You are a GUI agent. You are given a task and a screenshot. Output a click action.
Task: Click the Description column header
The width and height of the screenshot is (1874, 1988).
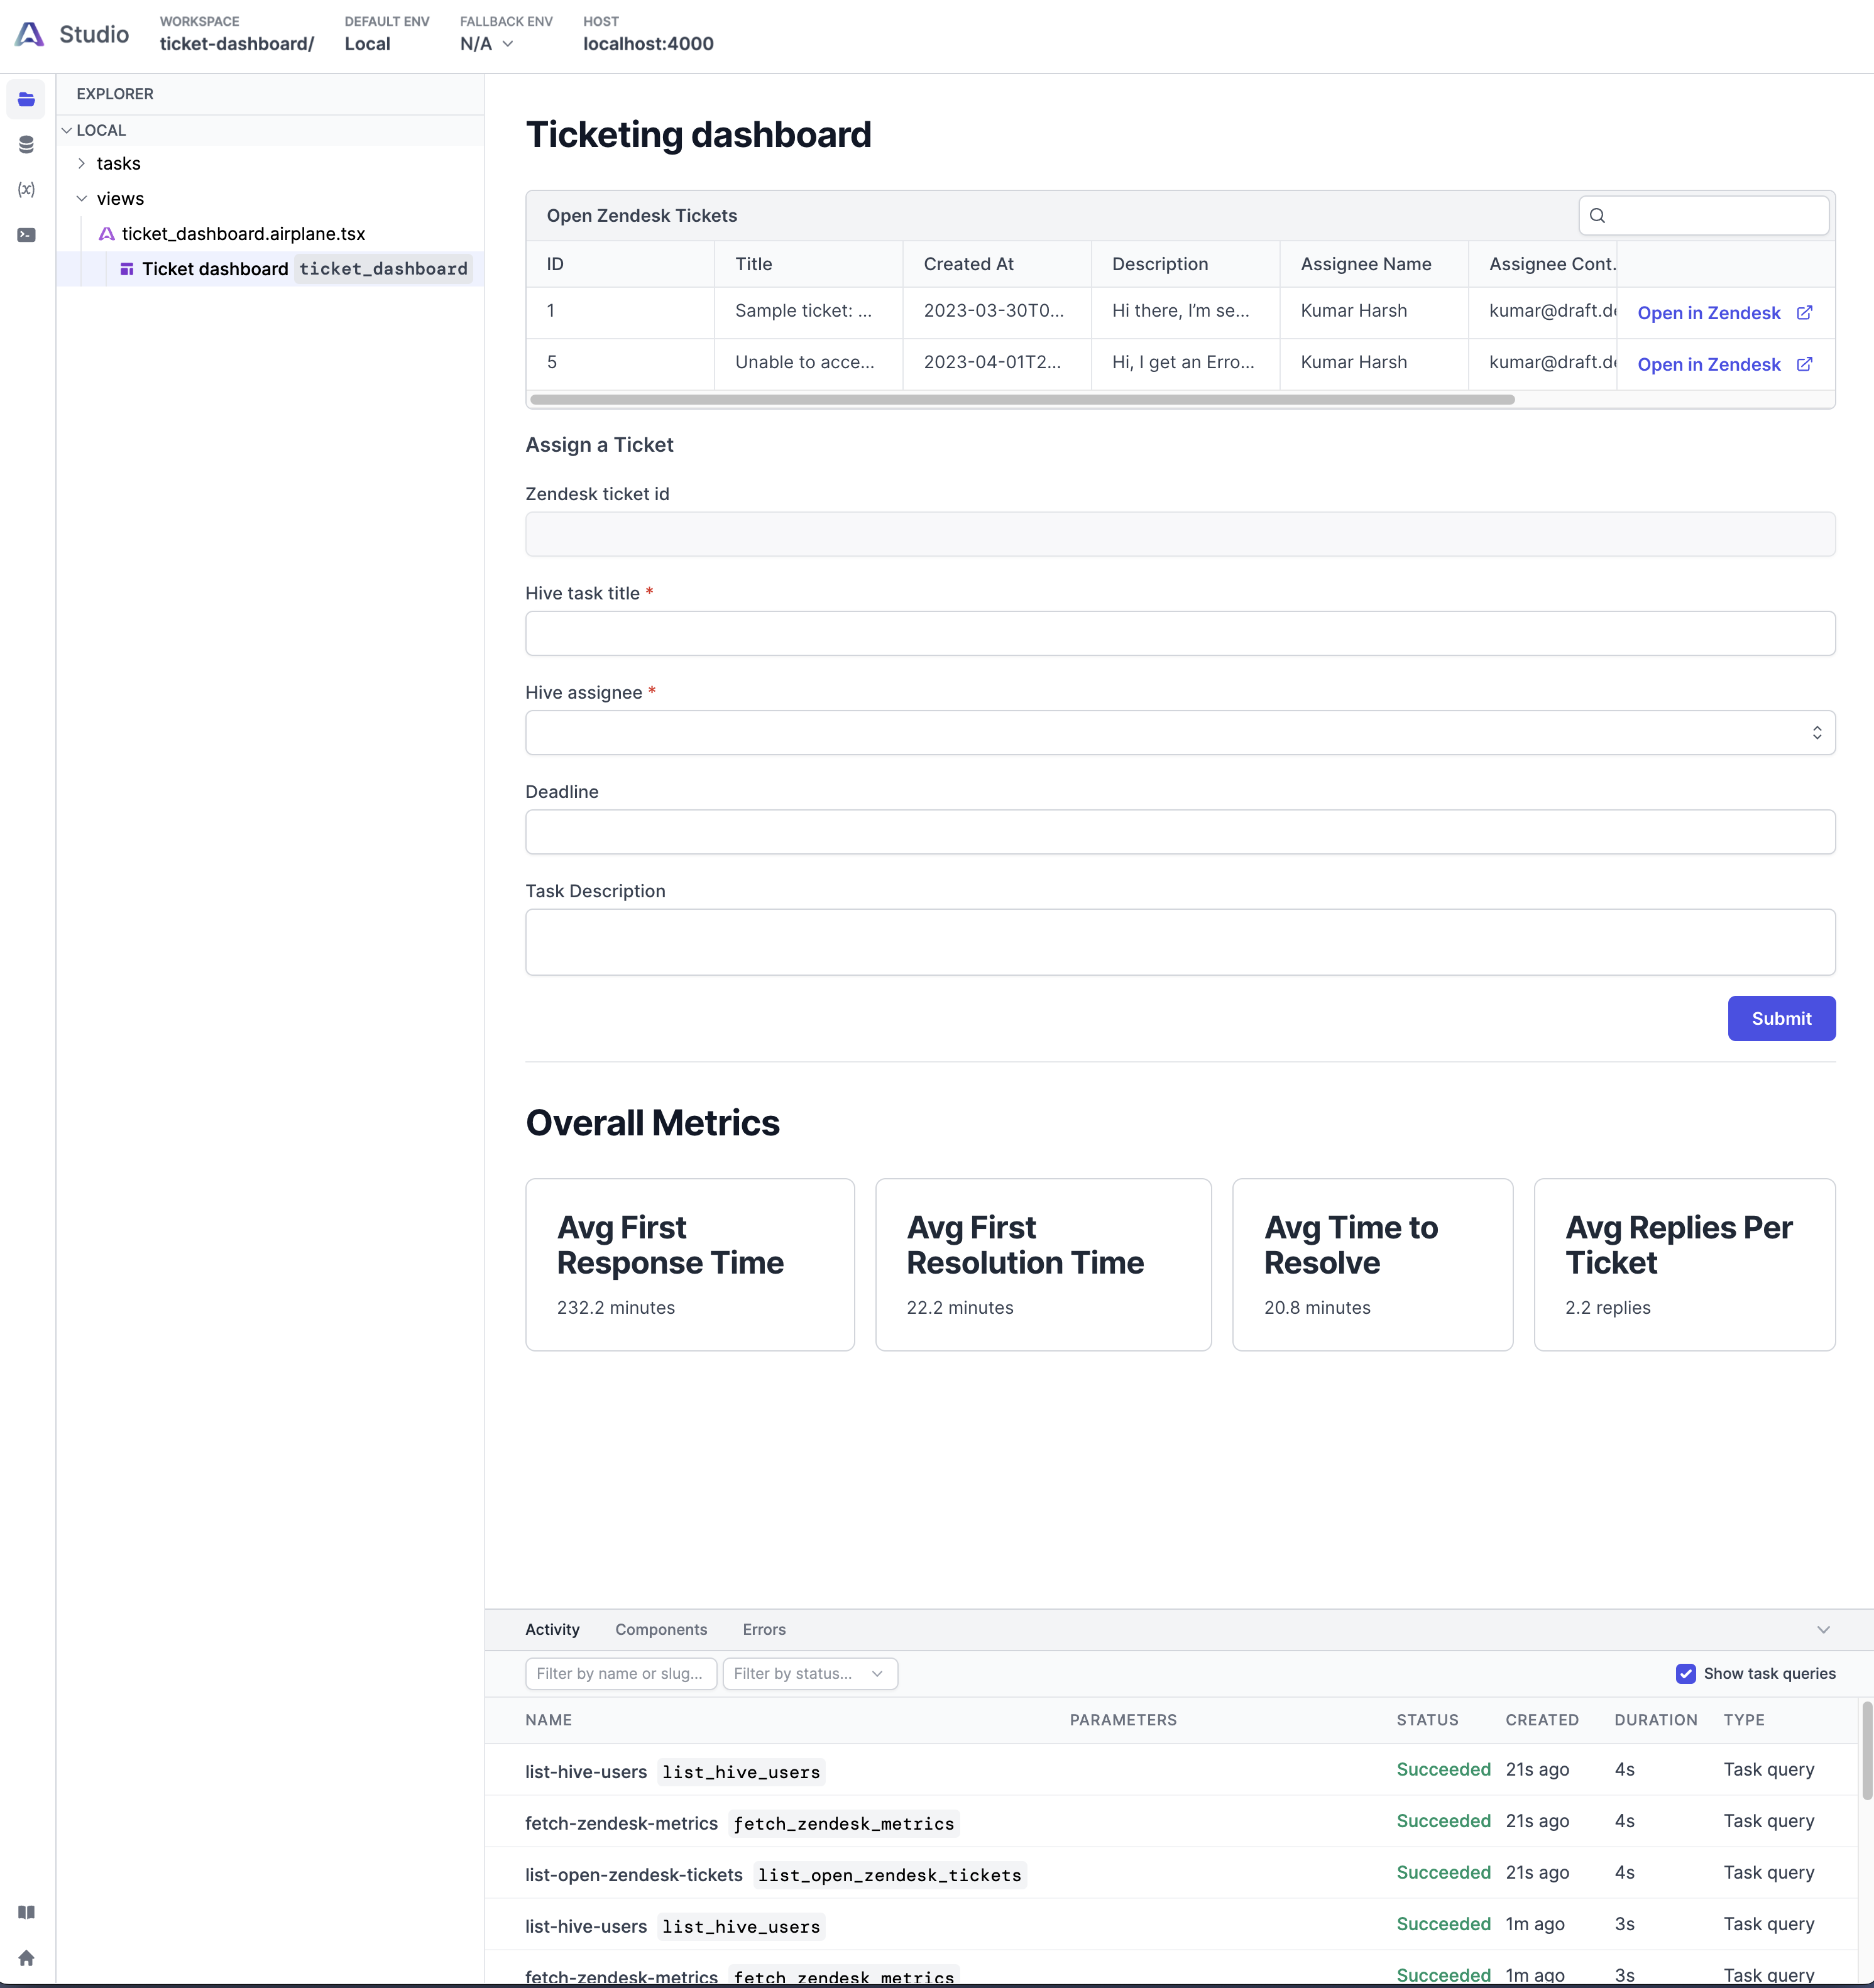(1185, 264)
